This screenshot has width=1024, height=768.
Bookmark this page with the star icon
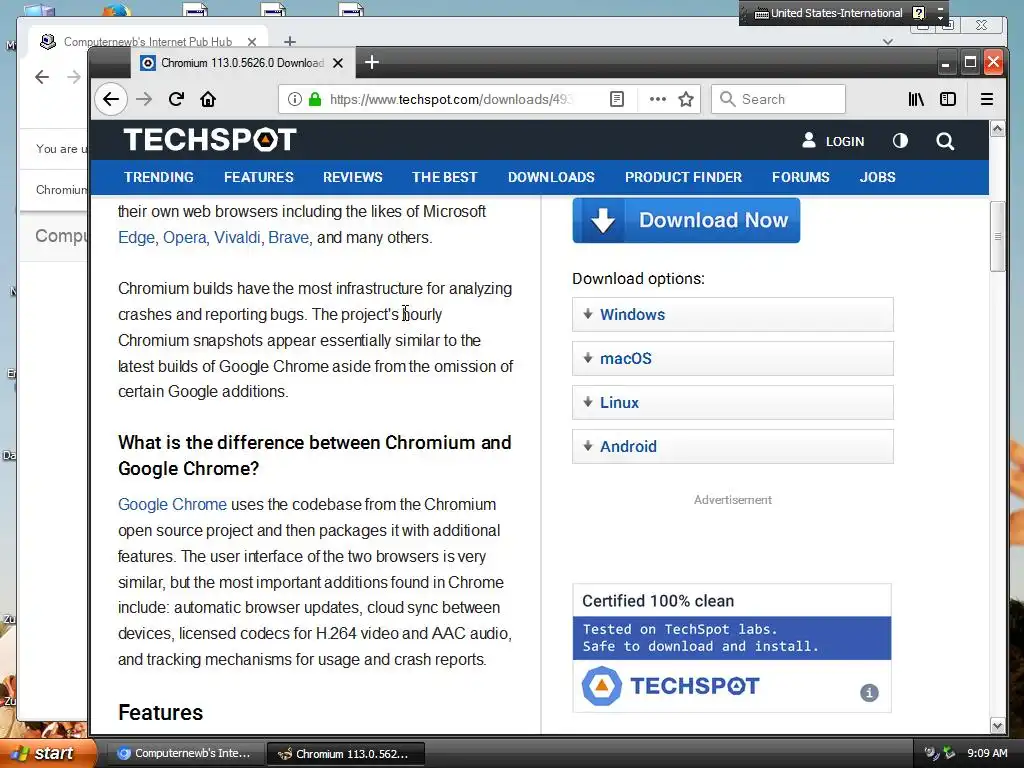click(x=686, y=99)
